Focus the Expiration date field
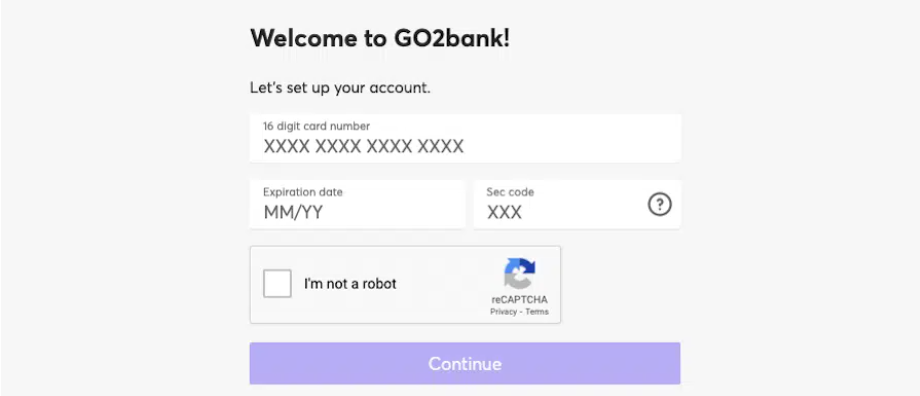 (x=357, y=204)
